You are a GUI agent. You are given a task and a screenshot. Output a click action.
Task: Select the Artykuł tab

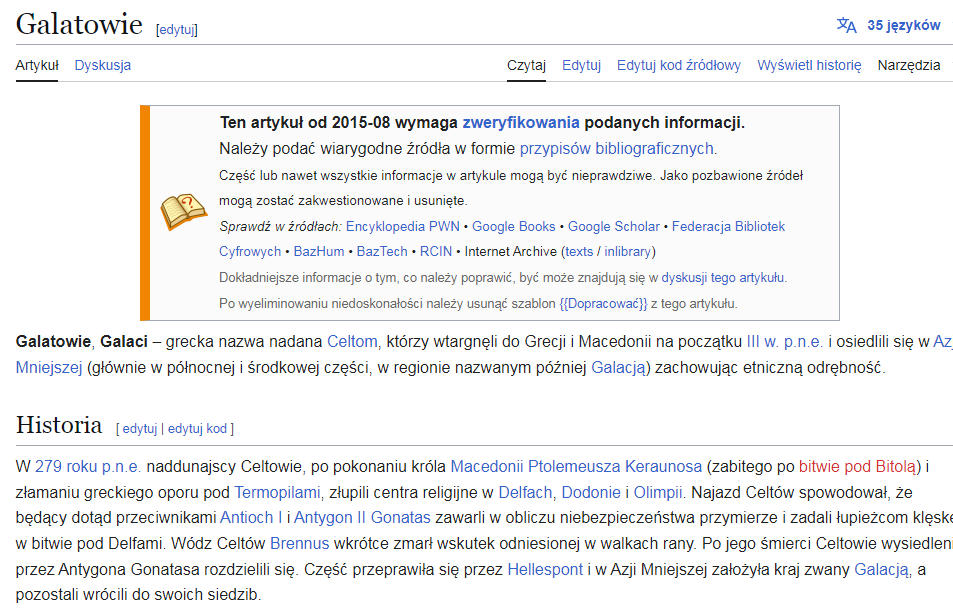click(37, 65)
